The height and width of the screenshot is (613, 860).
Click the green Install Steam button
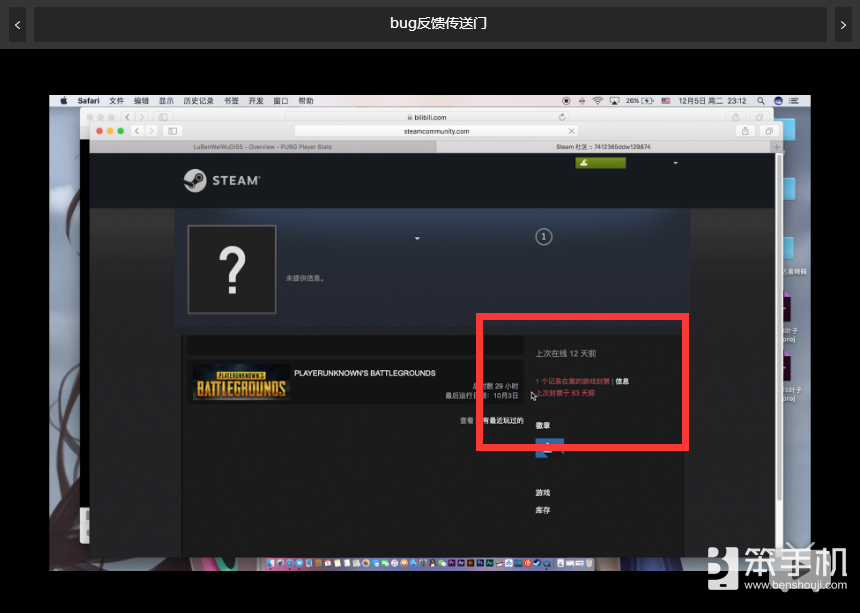tap(600, 163)
